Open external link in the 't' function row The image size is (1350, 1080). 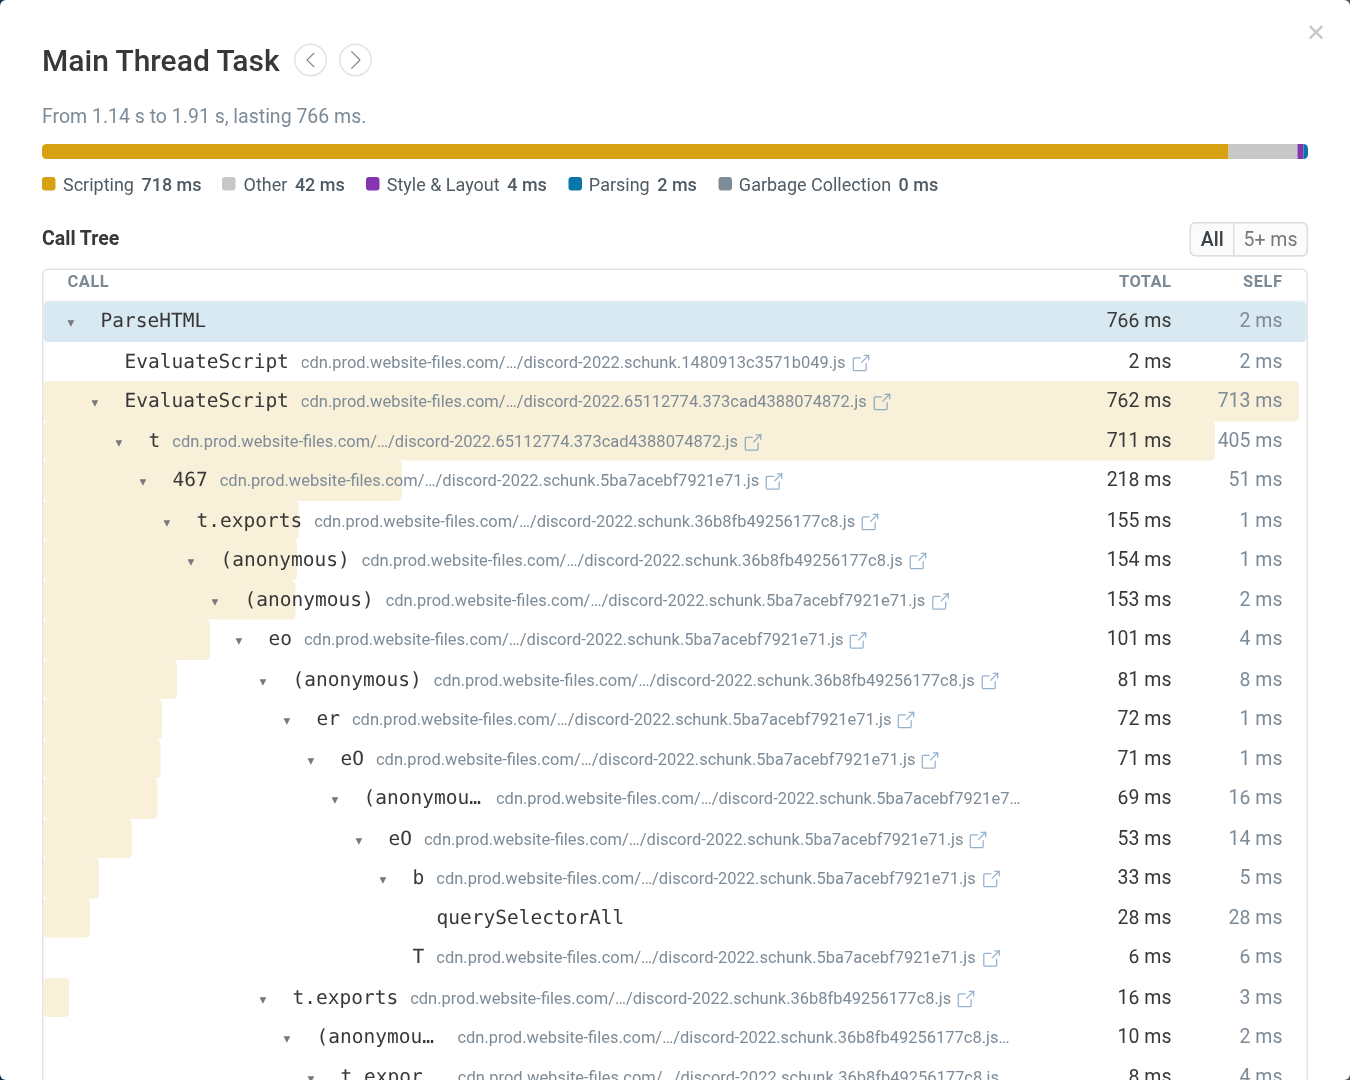pyautogui.click(x=753, y=442)
